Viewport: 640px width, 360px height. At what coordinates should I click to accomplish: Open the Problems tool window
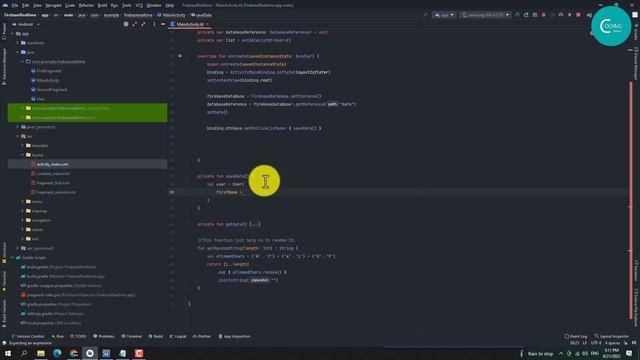point(104,336)
